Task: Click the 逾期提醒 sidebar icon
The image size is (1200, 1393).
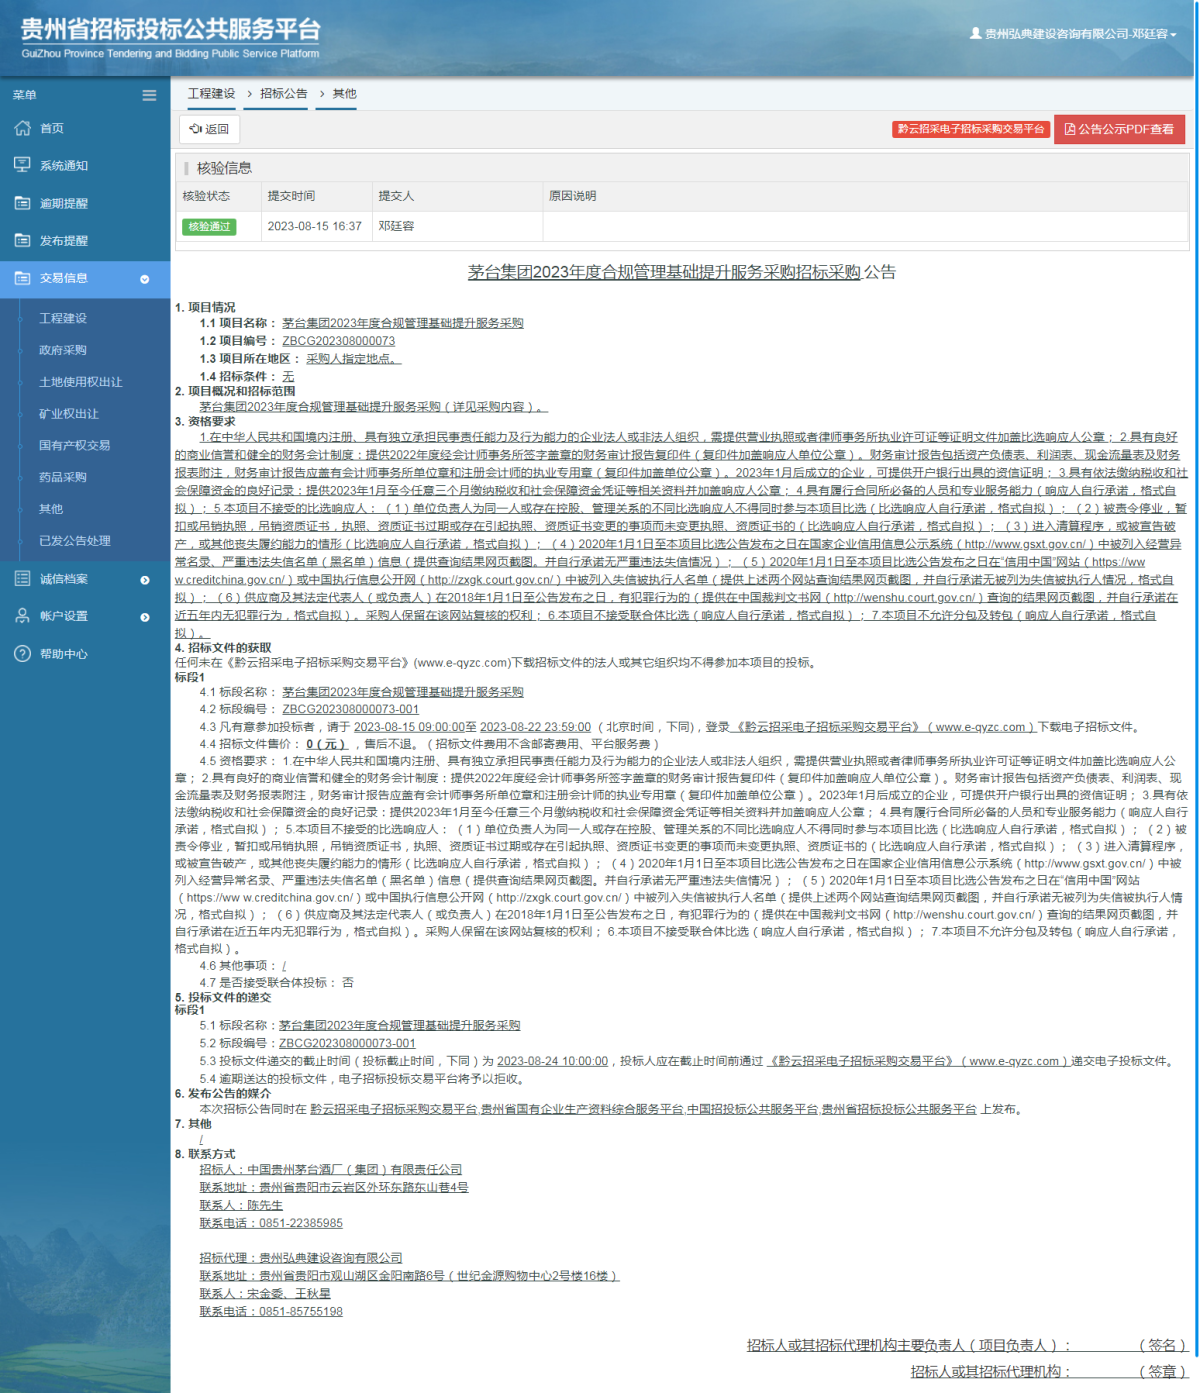Action: [22, 203]
